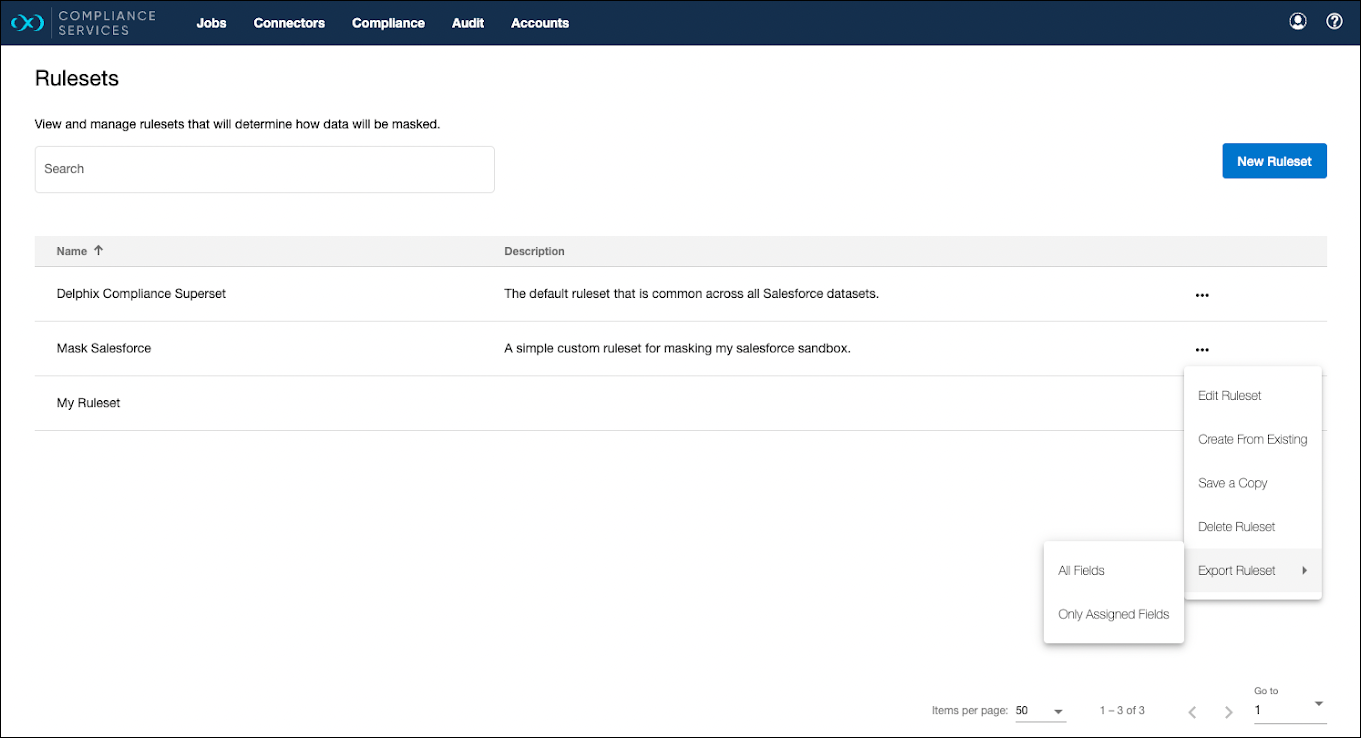The image size is (1361, 738).
Task: Choose Delete Ruleset in the menu
Action: pos(1237,527)
